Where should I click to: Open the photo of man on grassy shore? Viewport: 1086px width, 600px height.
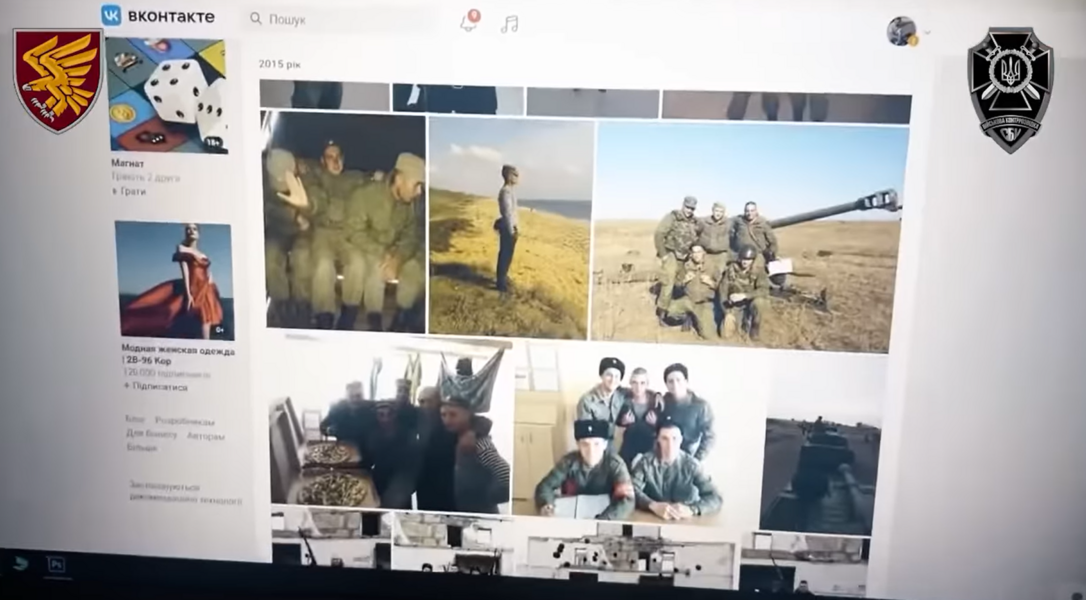click(x=510, y=228)
